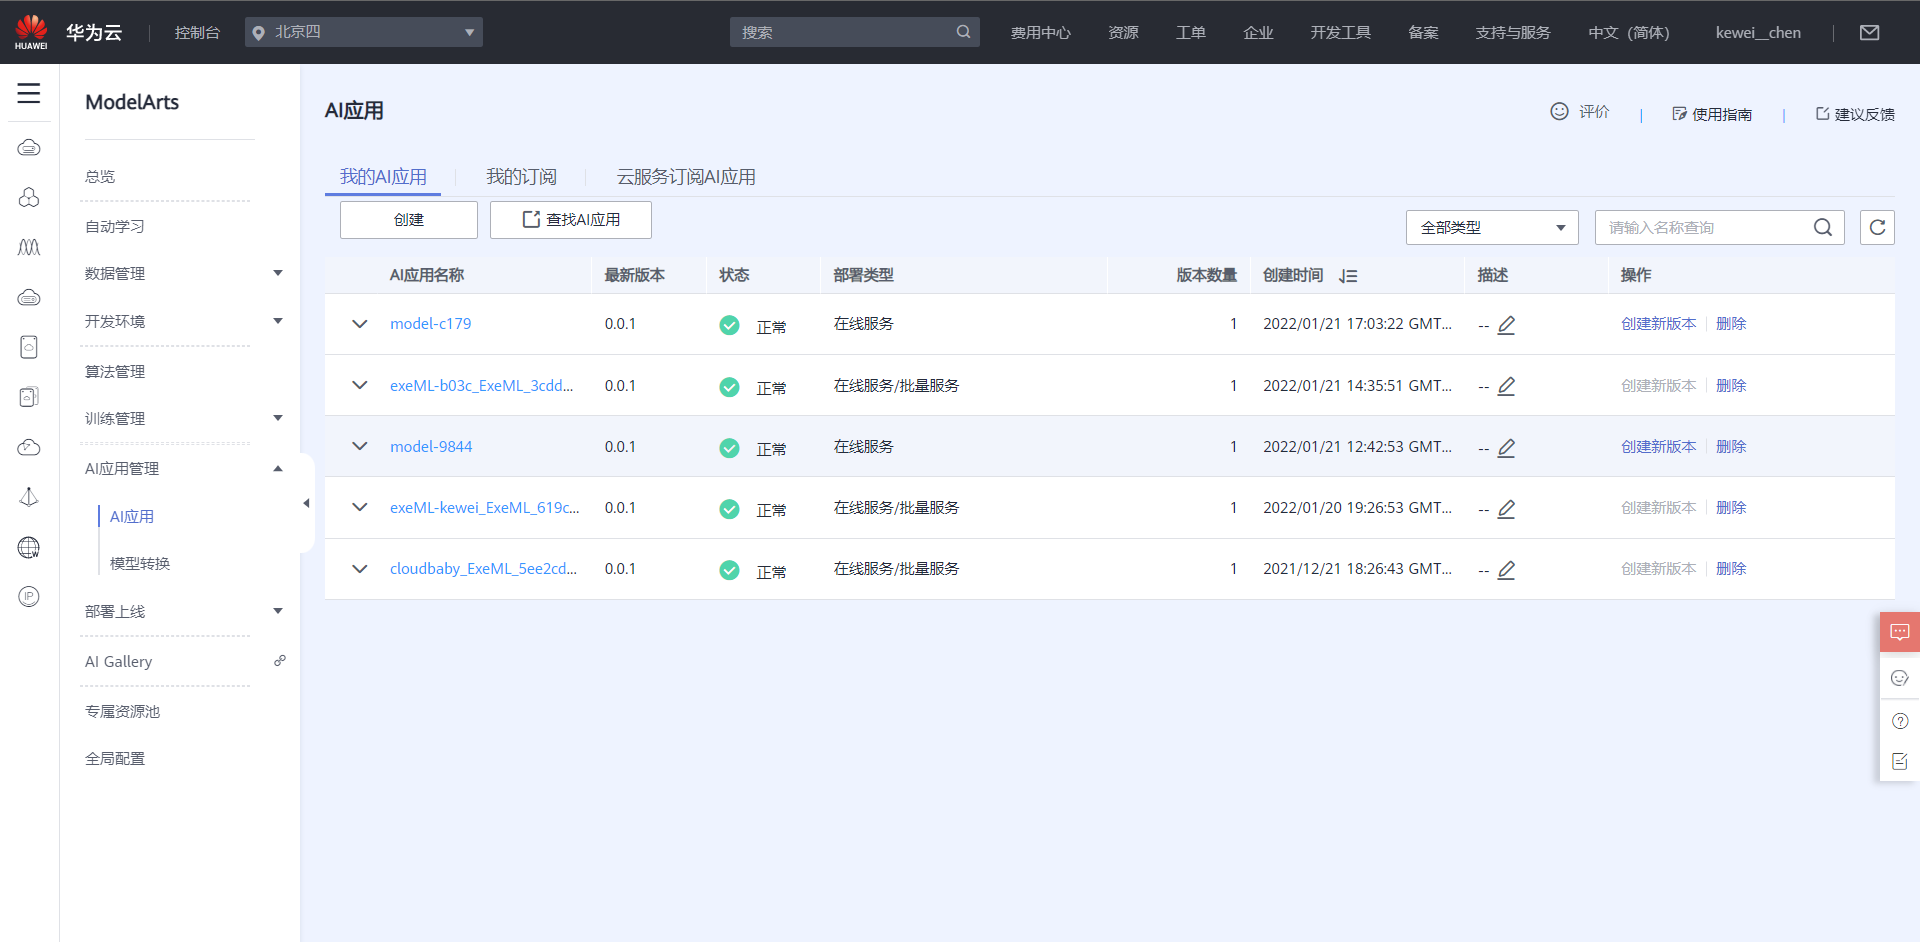This screenshot has width=1920, height=942.
Task: Expand row for exeML-b03c_ExeML_3cdd
Action: pos(360,385)
